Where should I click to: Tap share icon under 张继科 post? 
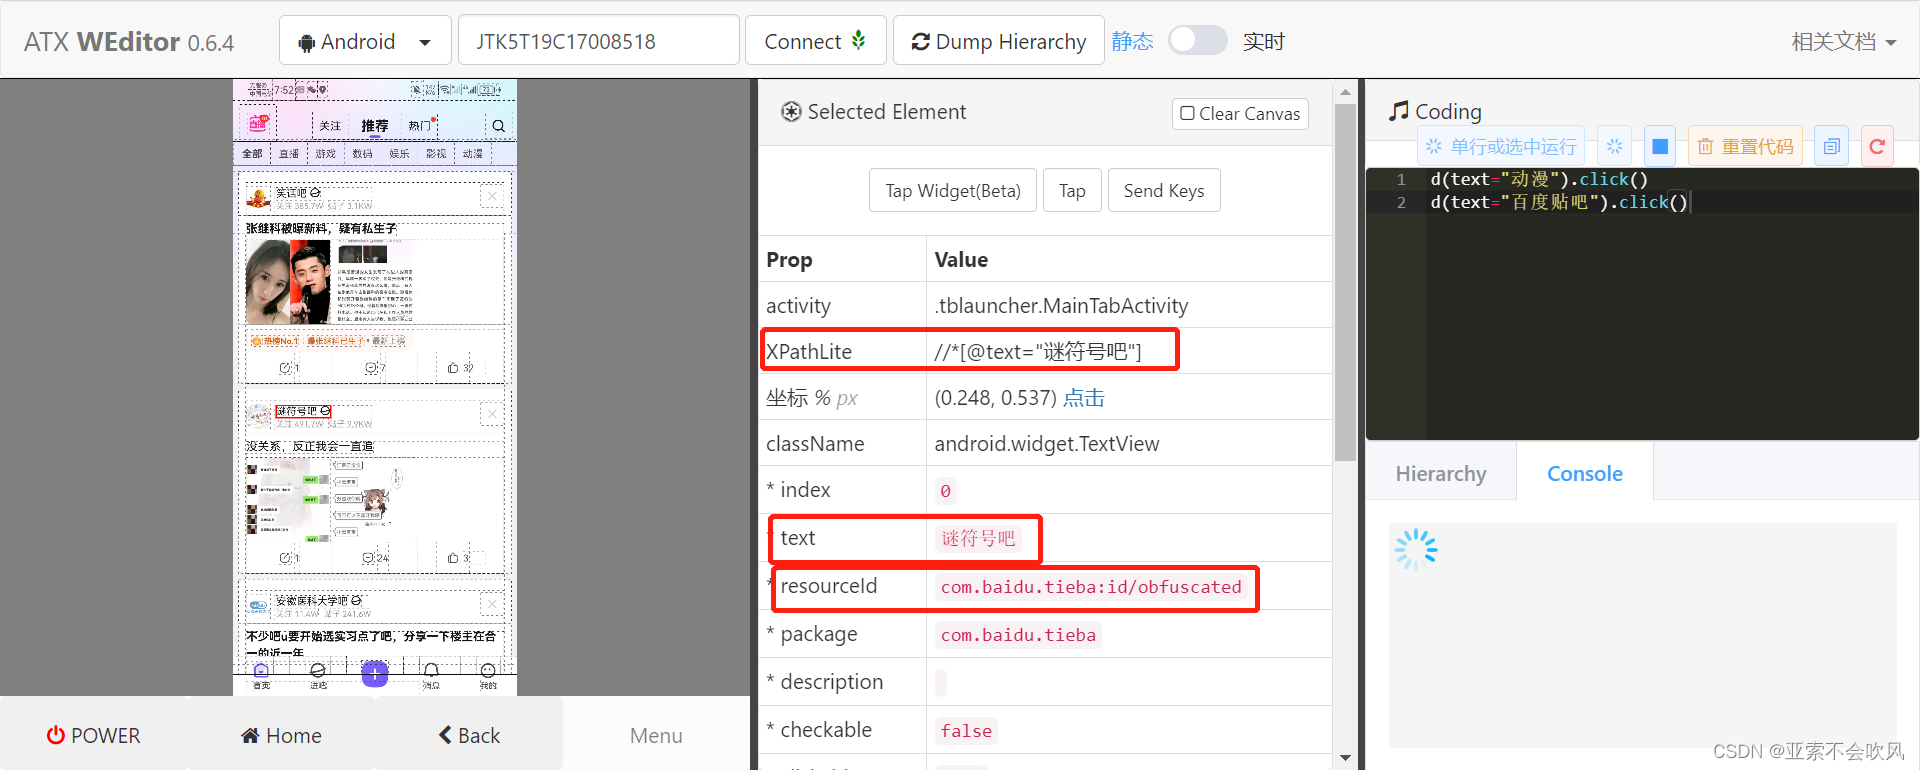(x=286, y=368)
